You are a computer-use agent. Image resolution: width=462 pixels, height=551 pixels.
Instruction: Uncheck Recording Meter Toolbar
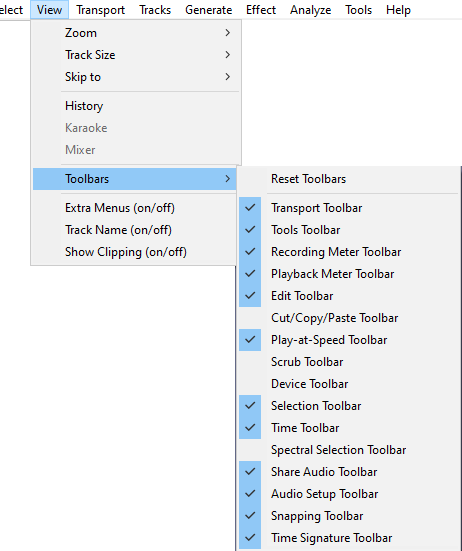pos(349,252)
